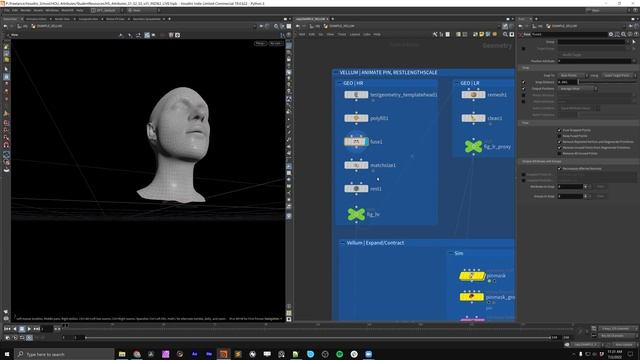Open File Explorer from the taskbar
The width and height of the screenshot is (640, 360).
click(122, 354)
